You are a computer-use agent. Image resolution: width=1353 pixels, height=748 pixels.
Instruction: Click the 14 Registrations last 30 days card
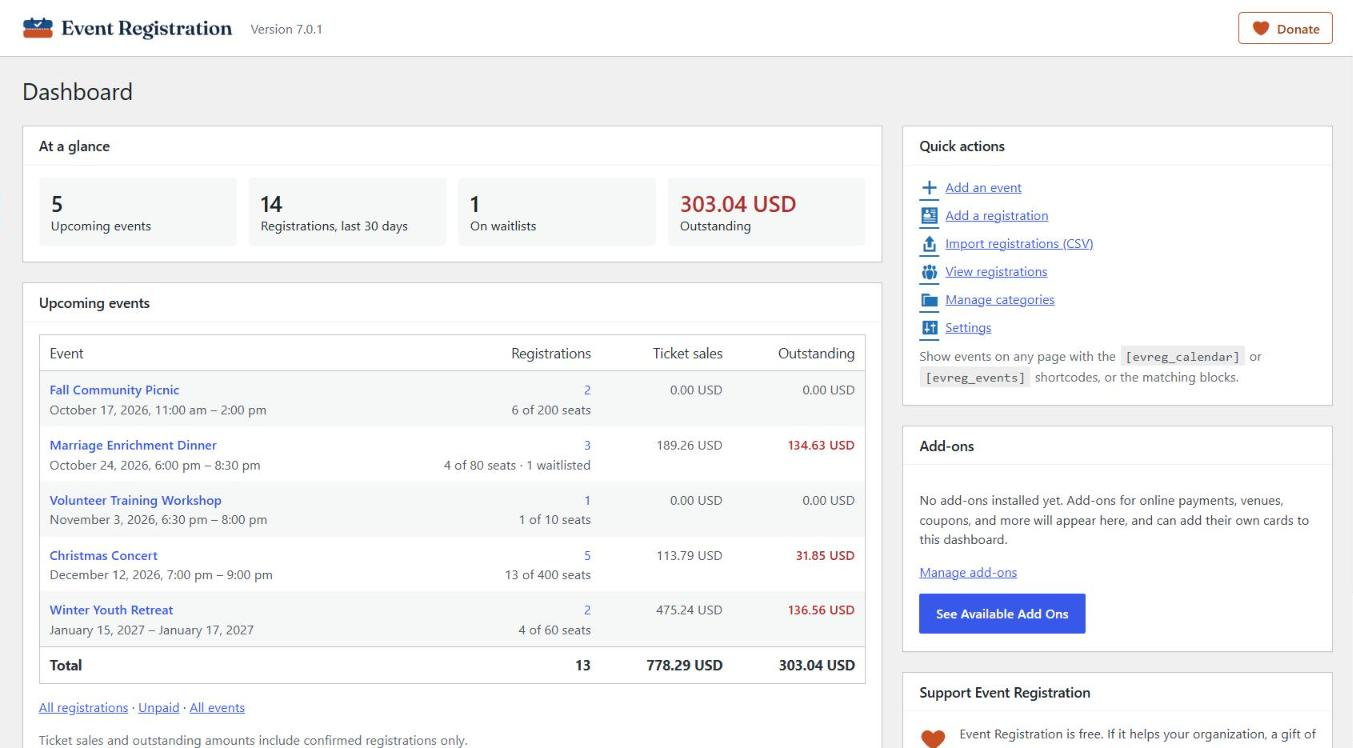(347, 212)
